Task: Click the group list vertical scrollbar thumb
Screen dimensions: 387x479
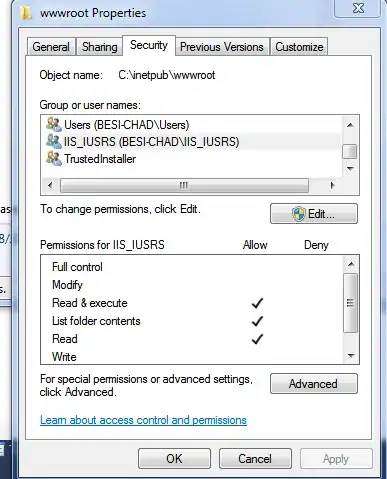Action: point(350,152)
